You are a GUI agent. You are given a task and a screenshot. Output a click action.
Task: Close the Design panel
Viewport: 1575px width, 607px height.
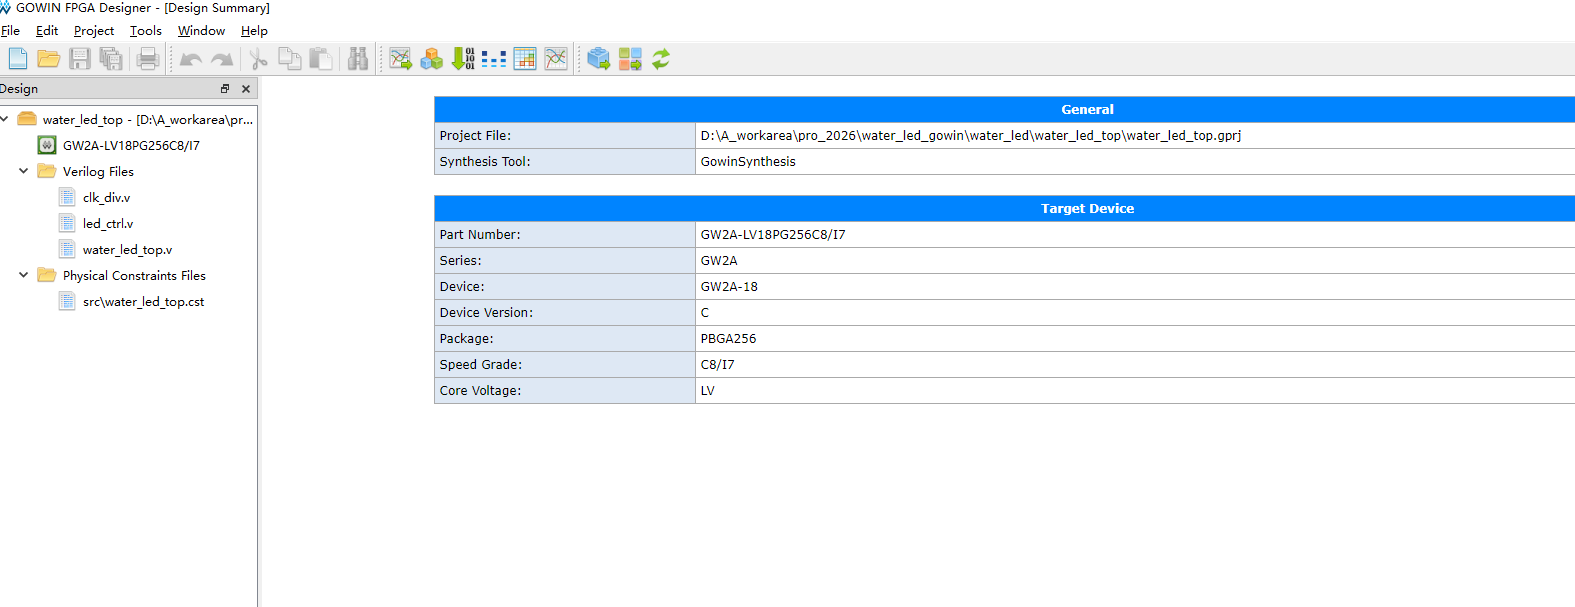tap(246, 89)
